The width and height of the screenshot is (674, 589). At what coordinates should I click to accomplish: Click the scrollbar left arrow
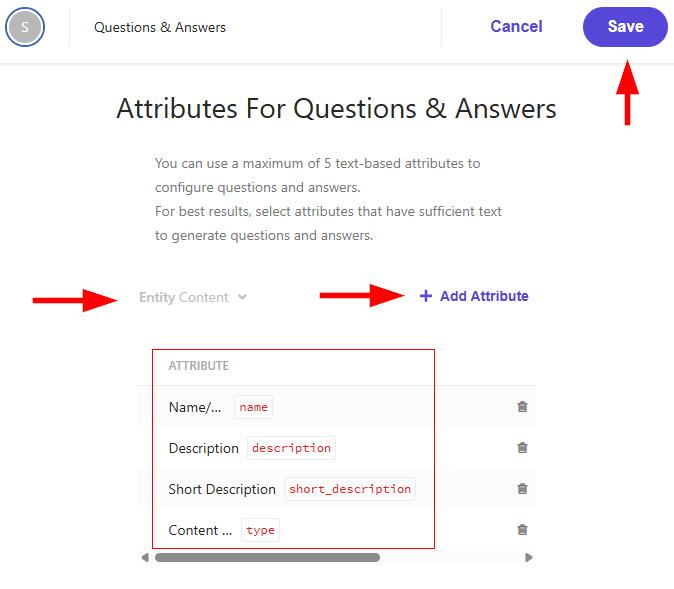[145, 558]
